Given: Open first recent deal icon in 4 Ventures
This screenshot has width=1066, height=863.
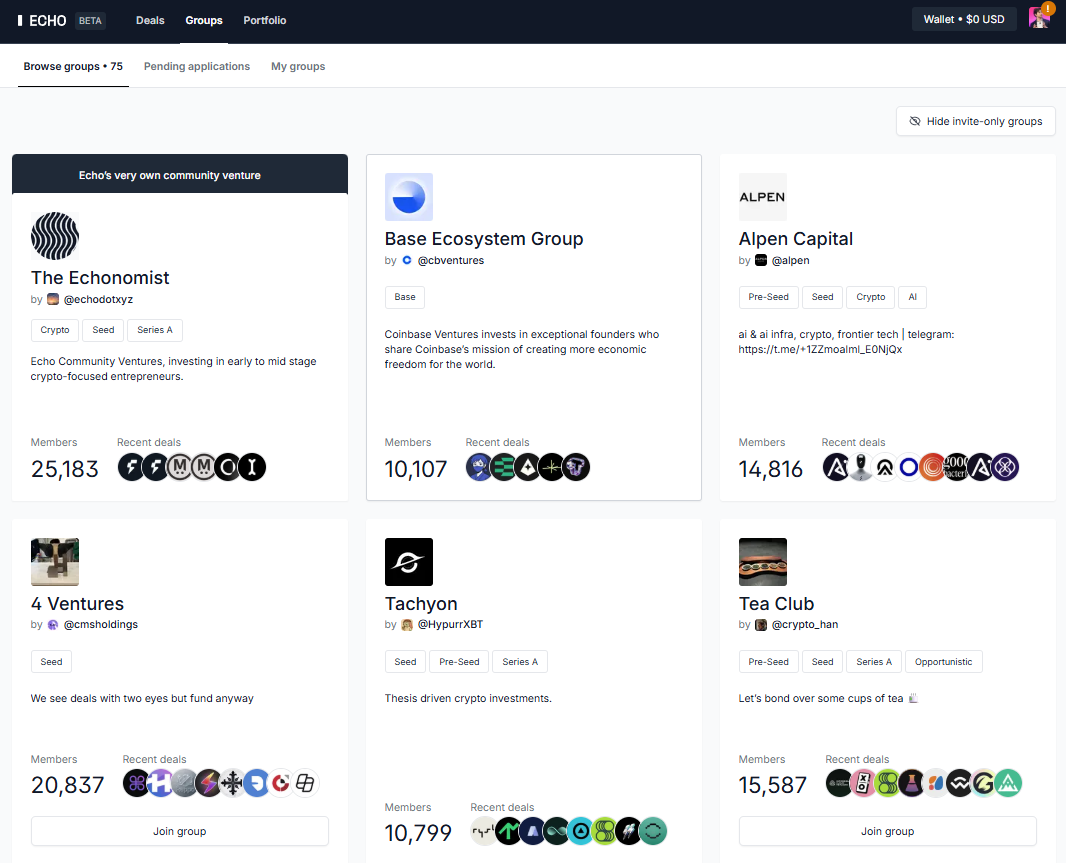Looking at the screenshot, I should click(136, 783).
